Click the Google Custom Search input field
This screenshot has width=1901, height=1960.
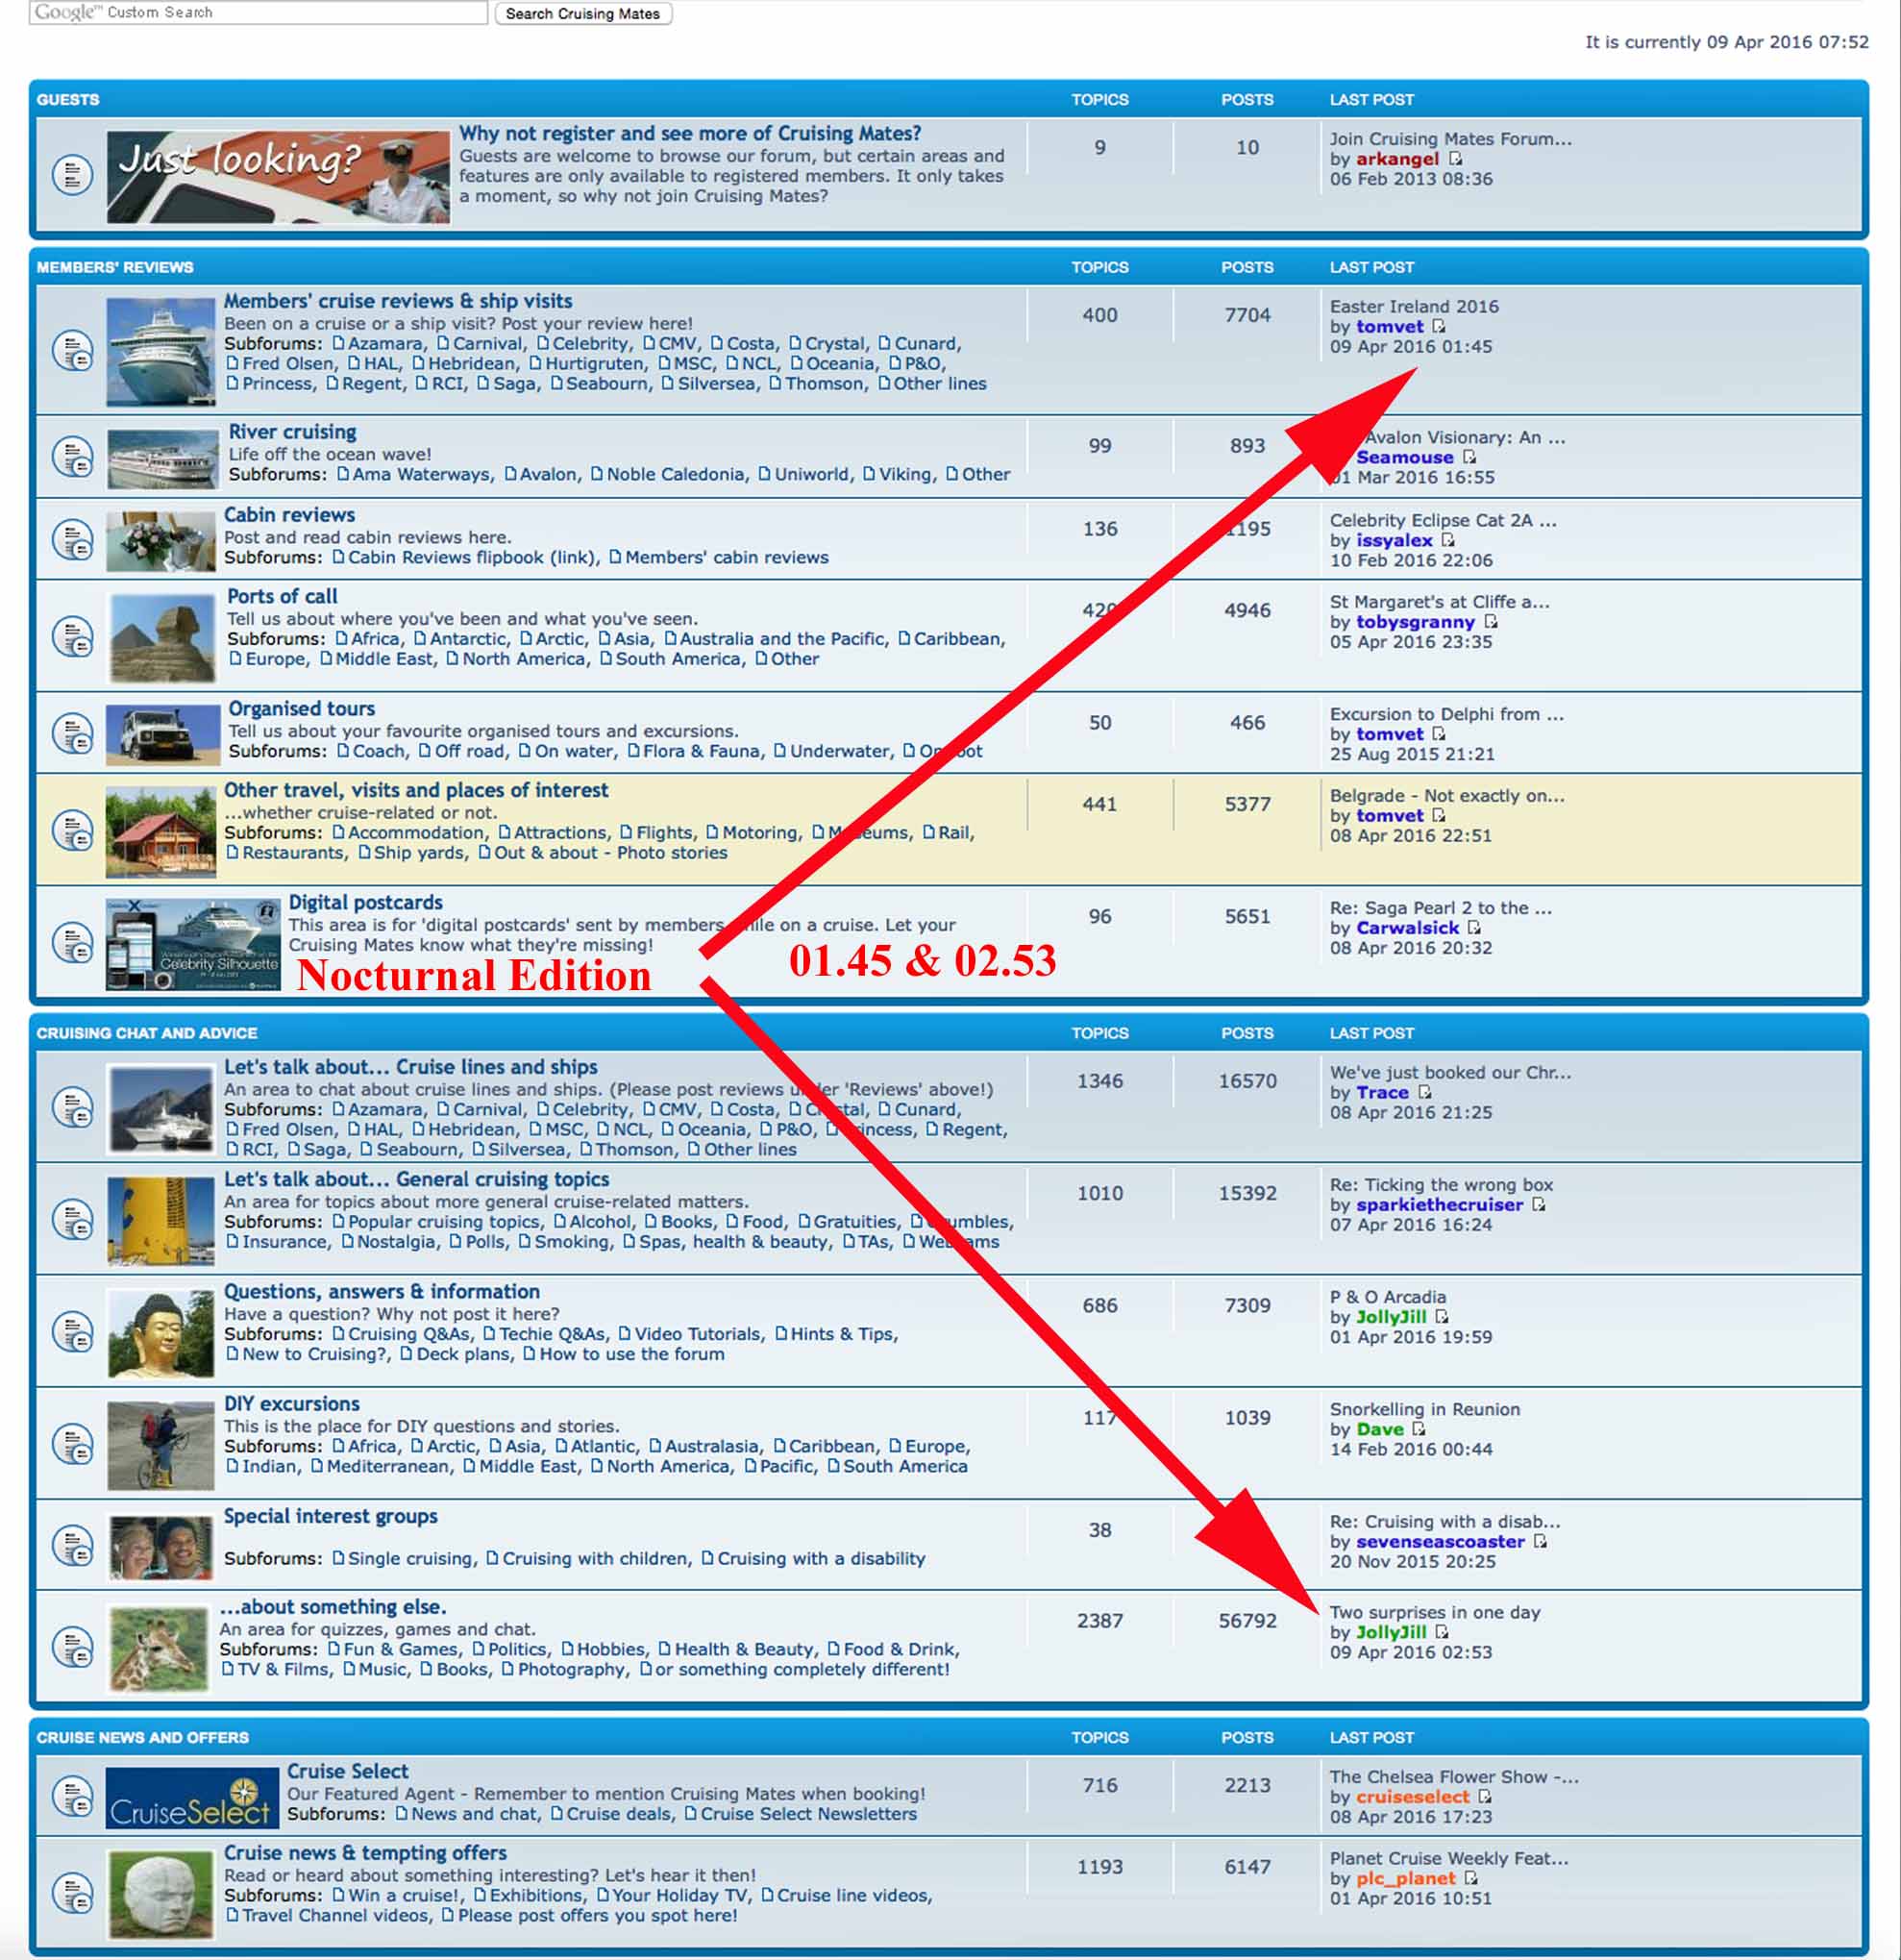258,13
